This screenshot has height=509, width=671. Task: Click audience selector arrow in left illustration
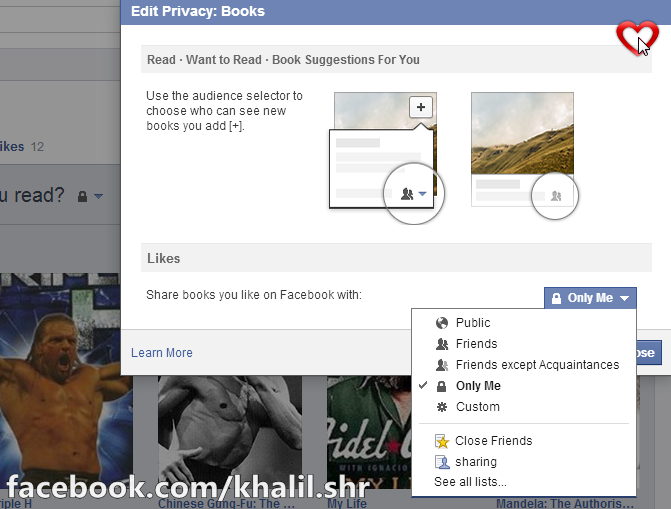click(422, 194)
